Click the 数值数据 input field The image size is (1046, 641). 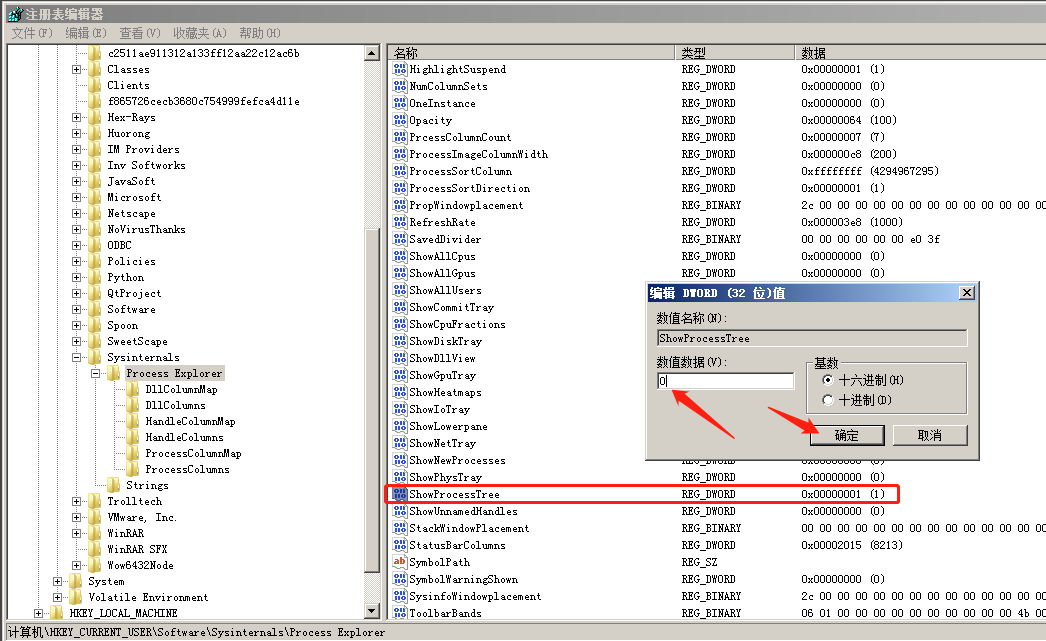click(725, 381)
